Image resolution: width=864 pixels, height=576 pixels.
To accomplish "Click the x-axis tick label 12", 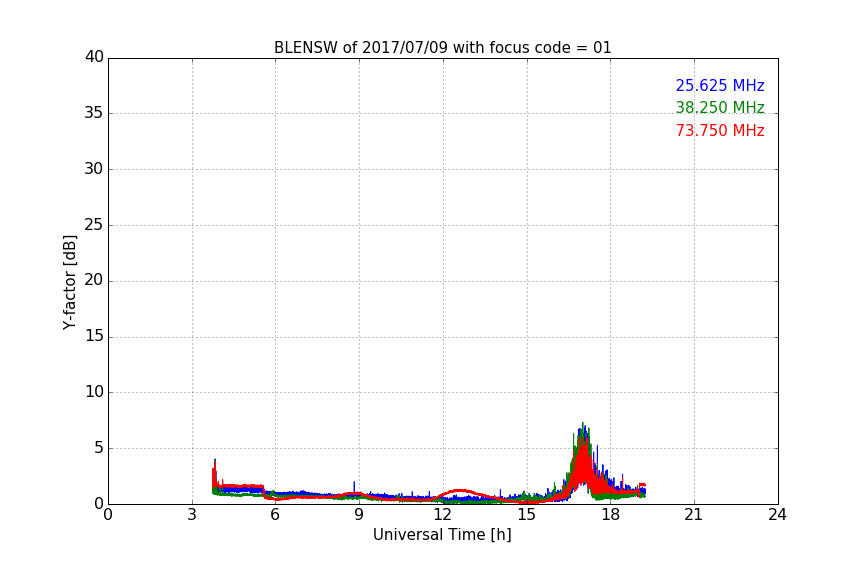I will click(x=443, y=515).
